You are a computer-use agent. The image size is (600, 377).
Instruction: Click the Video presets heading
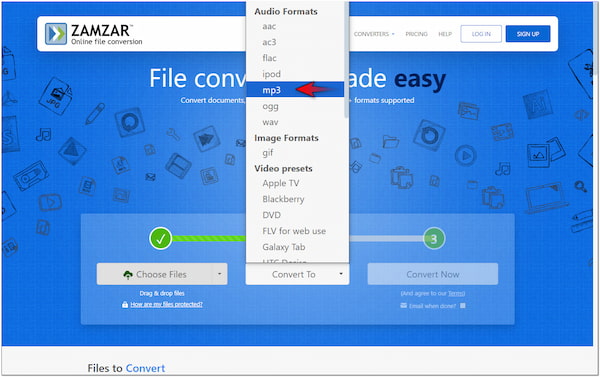(x=283, y=168)
